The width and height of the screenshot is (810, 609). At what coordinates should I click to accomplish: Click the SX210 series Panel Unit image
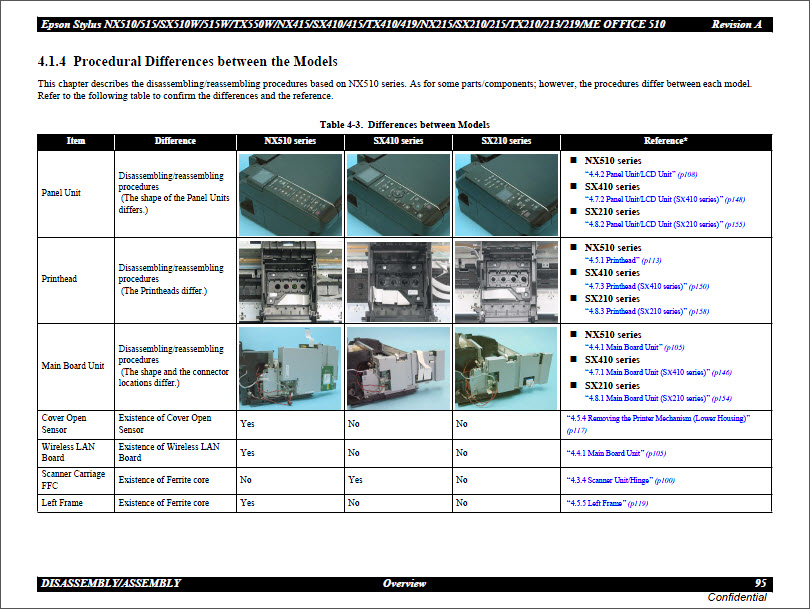coord(505,193)
